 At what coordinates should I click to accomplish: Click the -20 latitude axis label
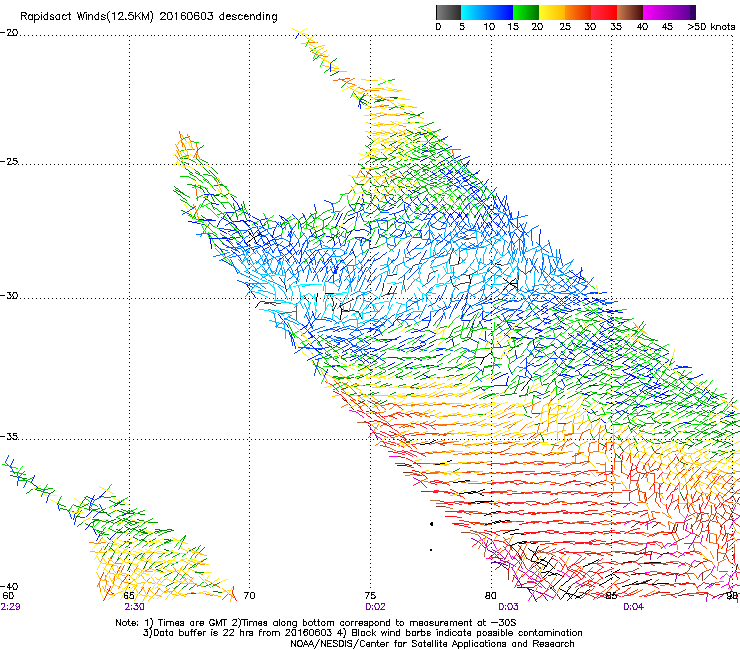(9, 33)
